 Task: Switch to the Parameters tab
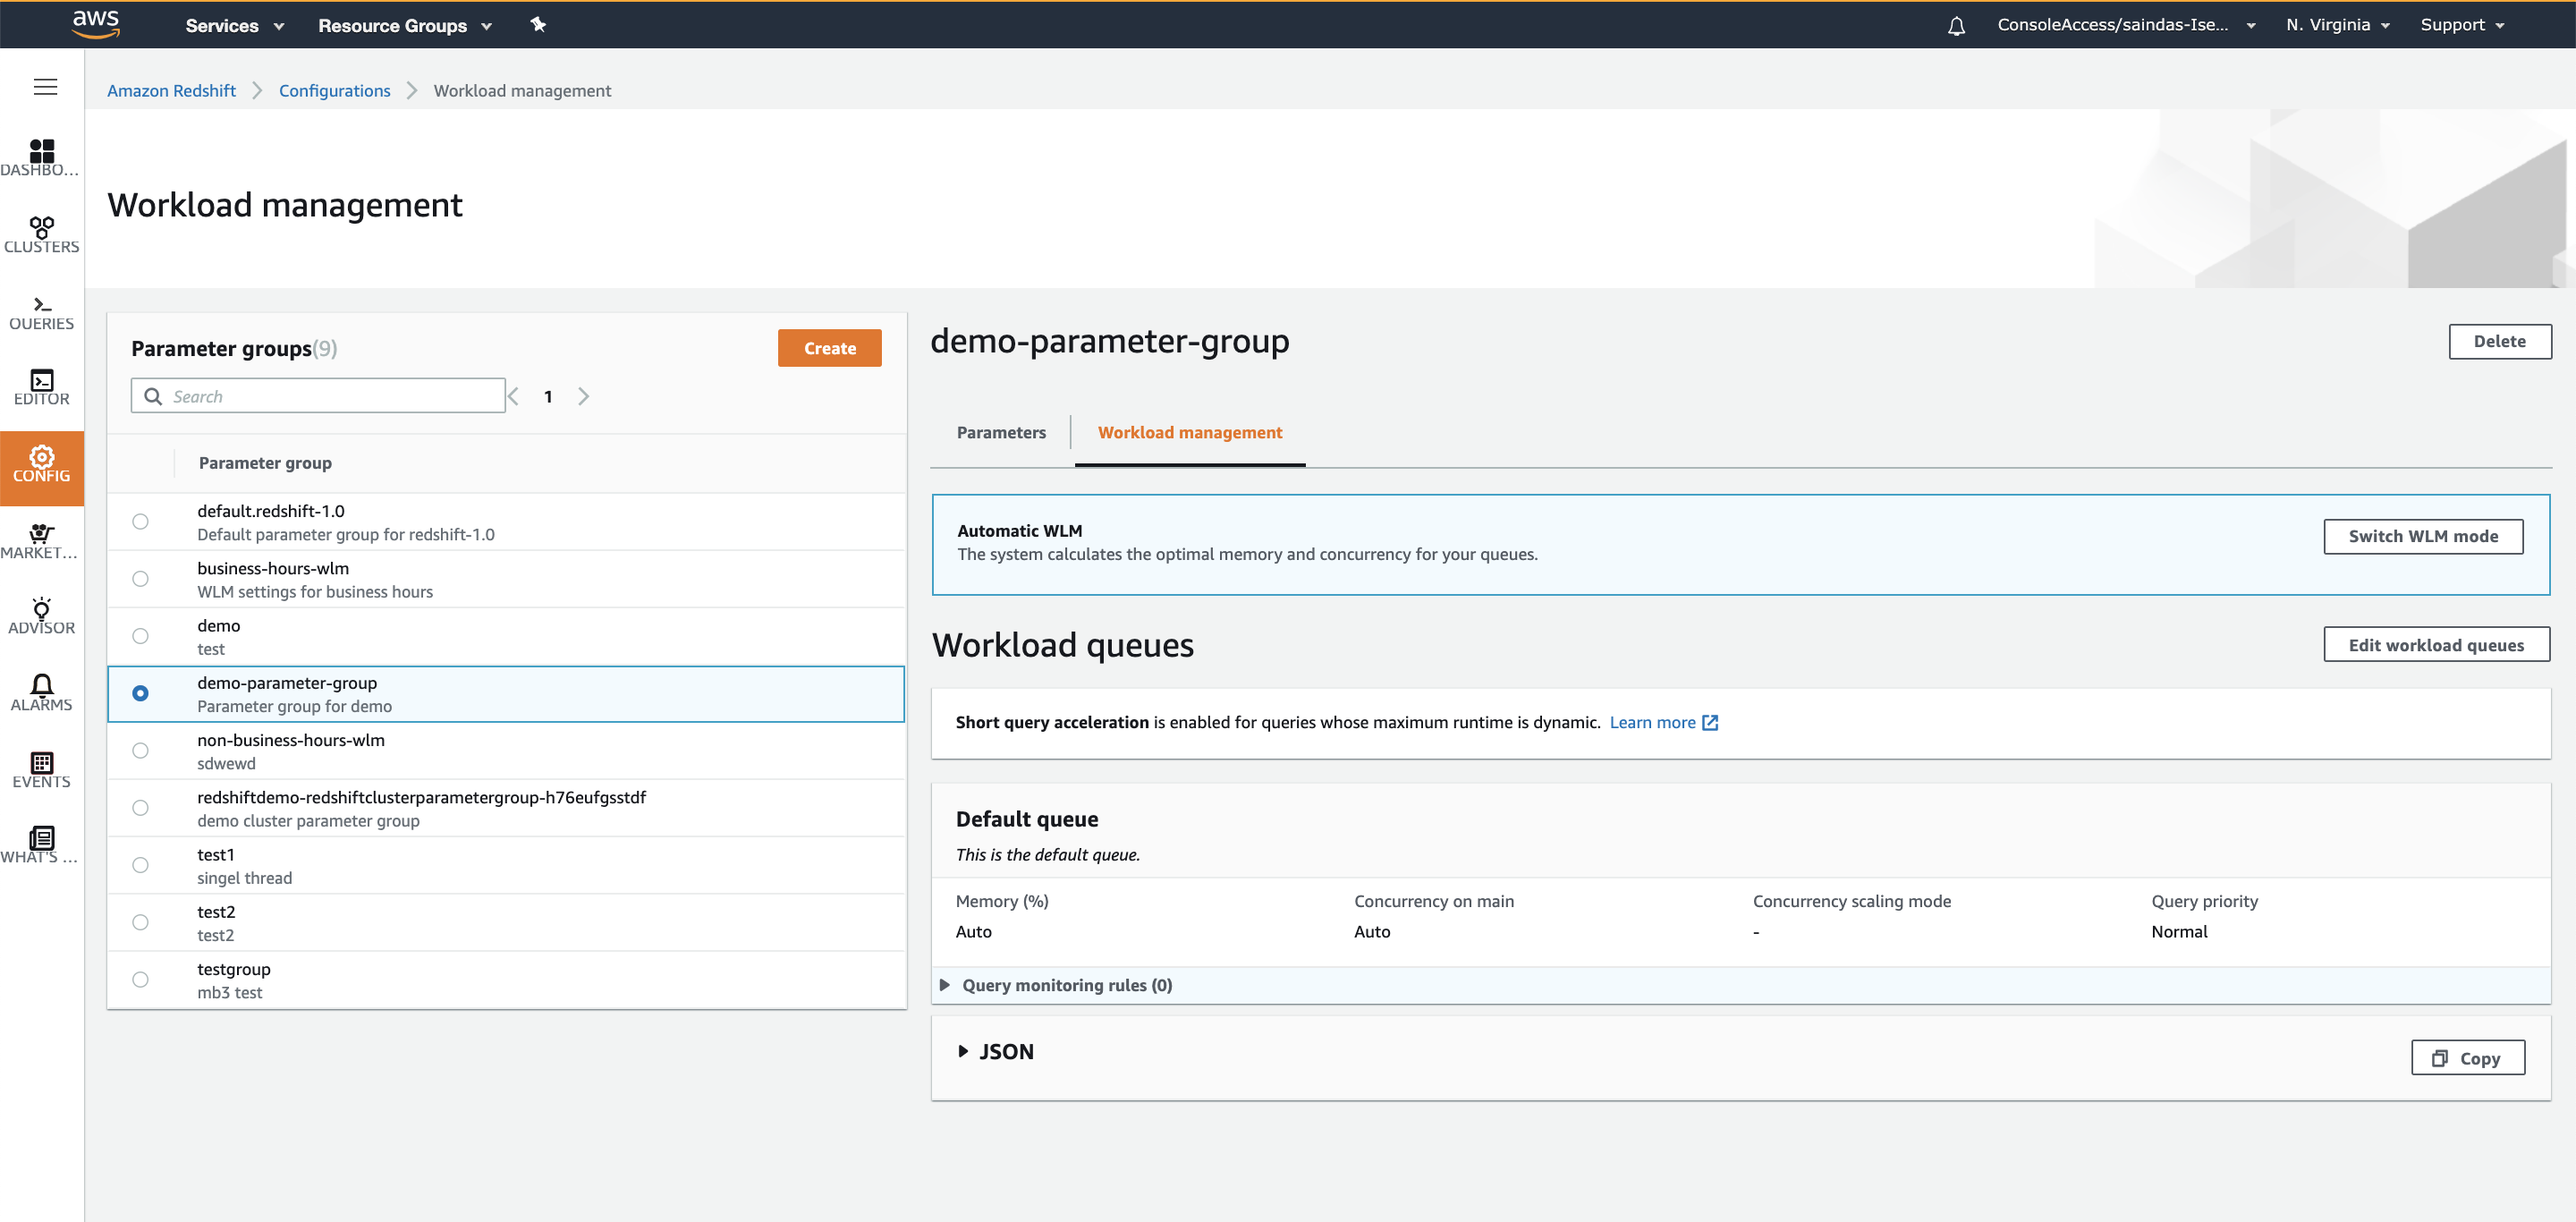tap(1001, 432)
